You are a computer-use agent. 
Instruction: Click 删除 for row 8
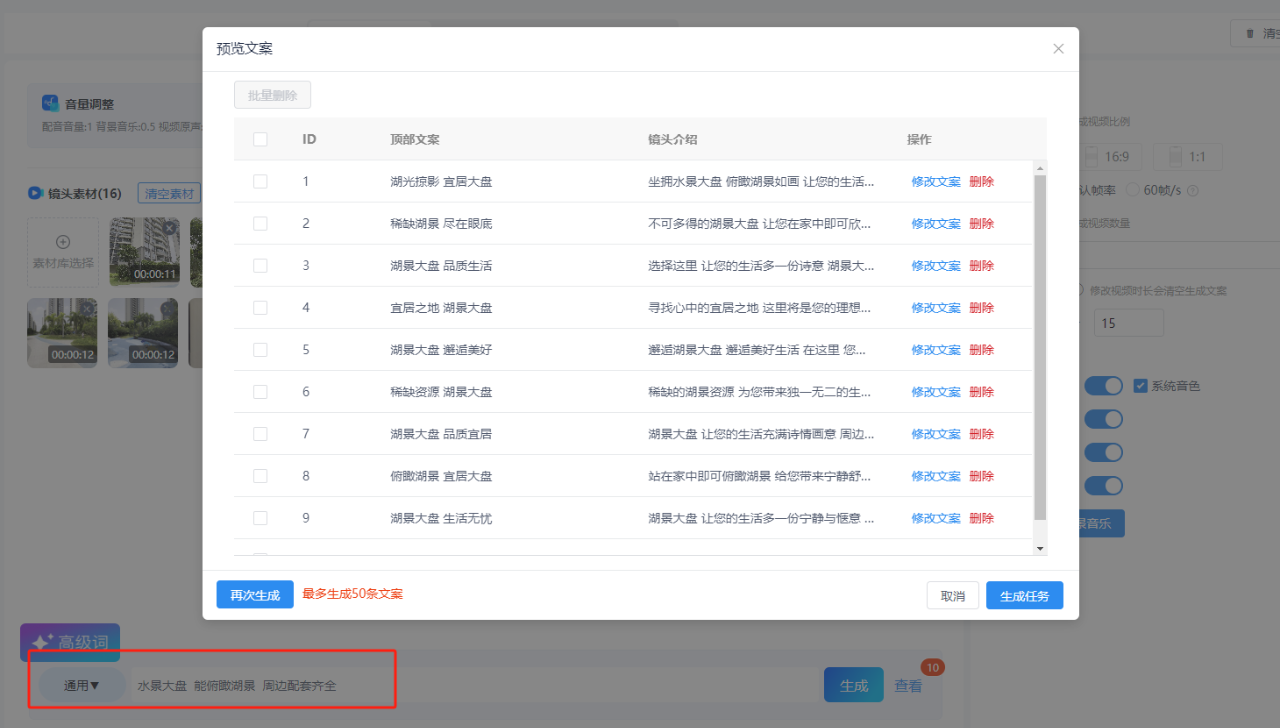(981, 476)
